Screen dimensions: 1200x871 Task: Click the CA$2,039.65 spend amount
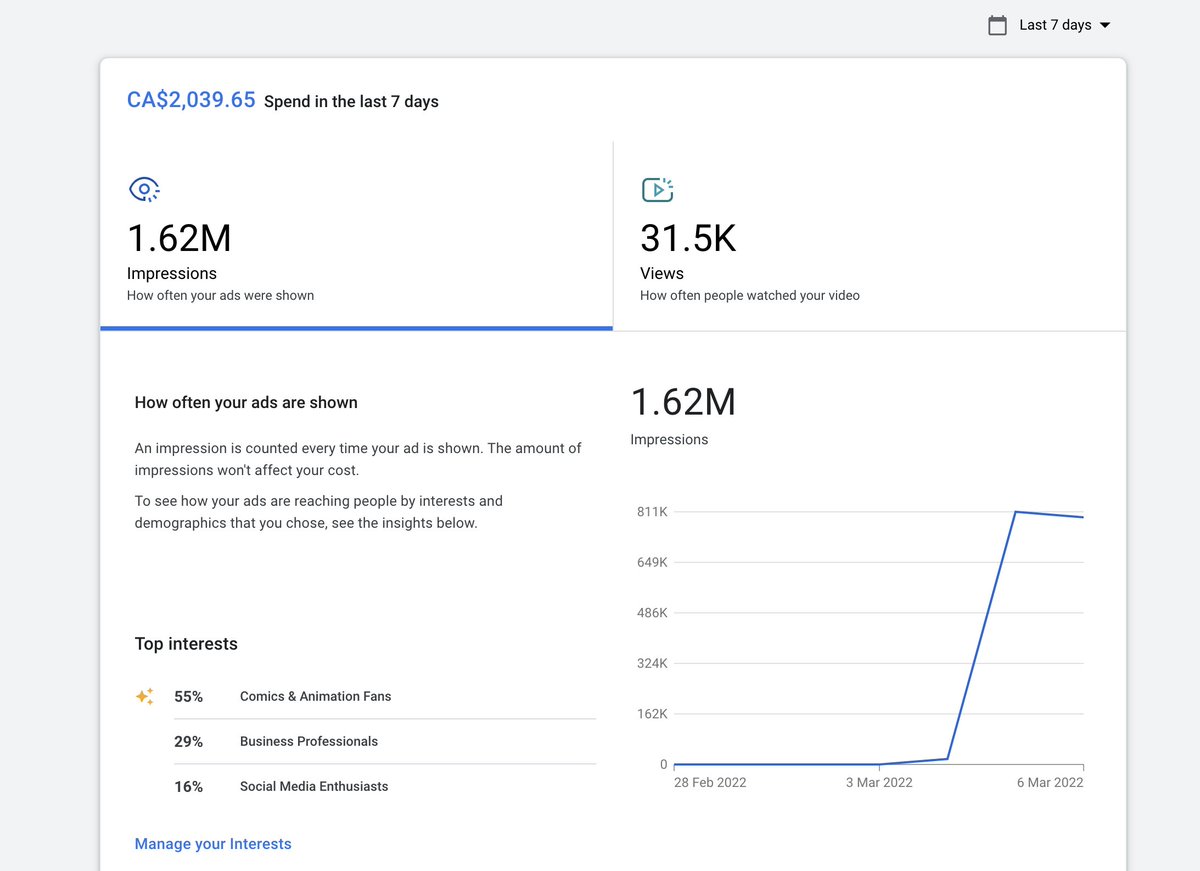pyautogui.click(x=191, y=100)
